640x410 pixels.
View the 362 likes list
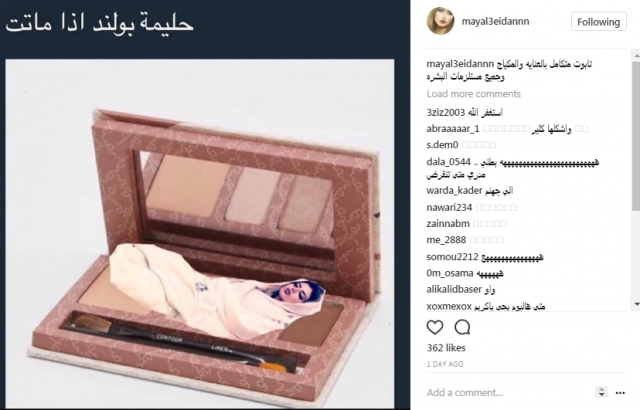tap(446, 348)
